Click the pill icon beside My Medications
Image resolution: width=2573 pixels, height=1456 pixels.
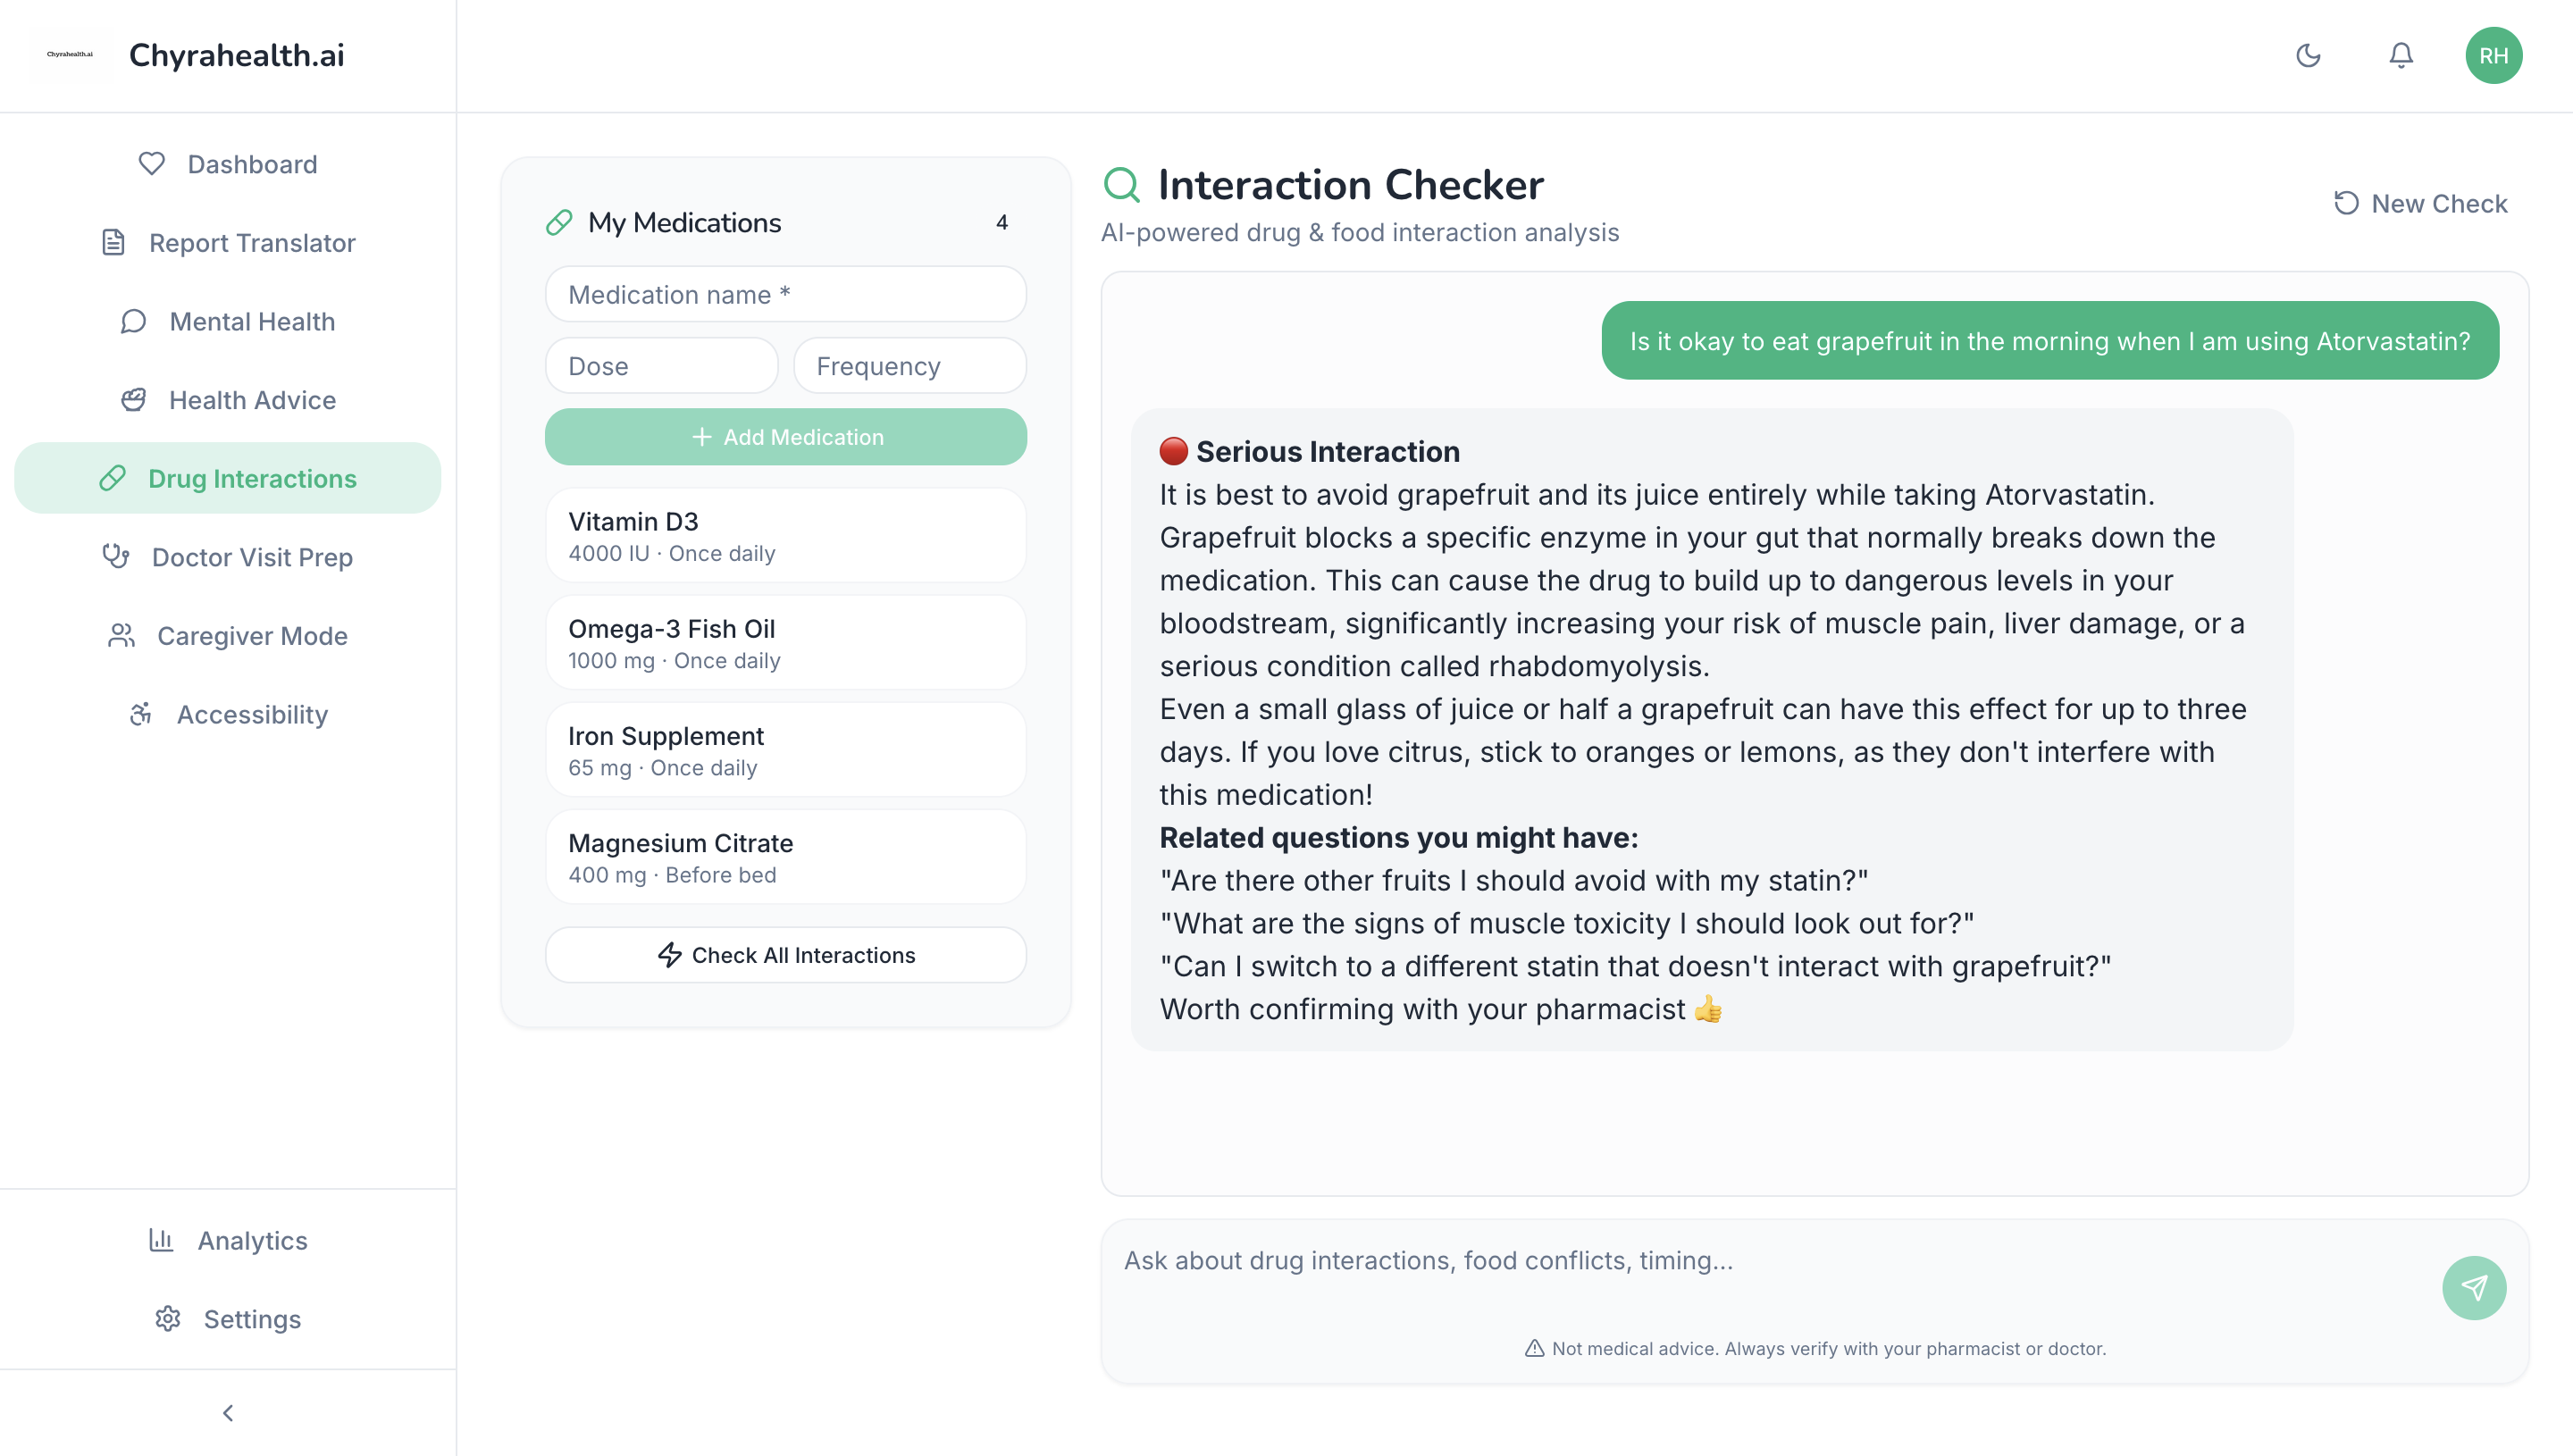click(x=559, y=222)
